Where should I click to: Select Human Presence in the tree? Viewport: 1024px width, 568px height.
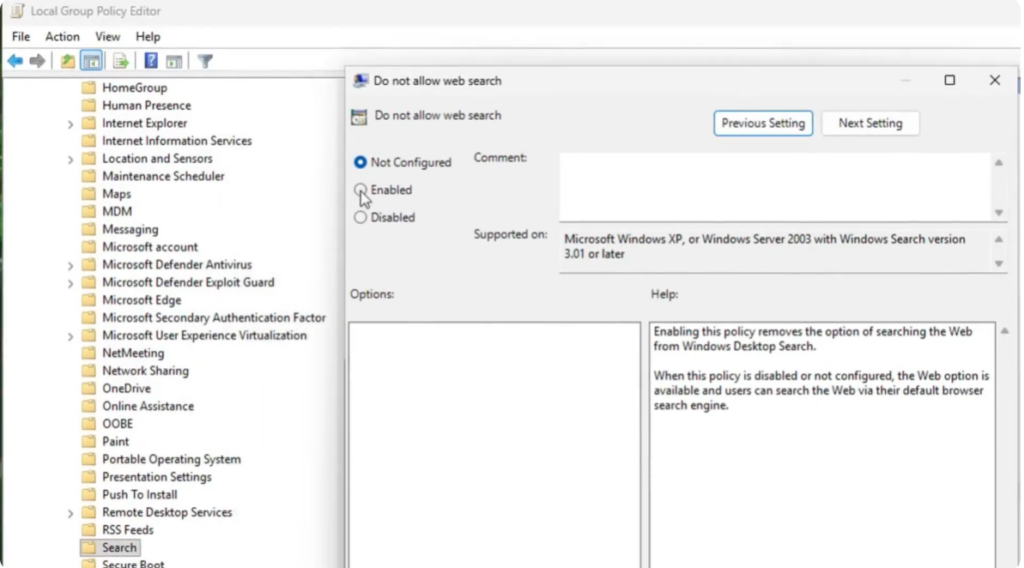coord(146,105)
